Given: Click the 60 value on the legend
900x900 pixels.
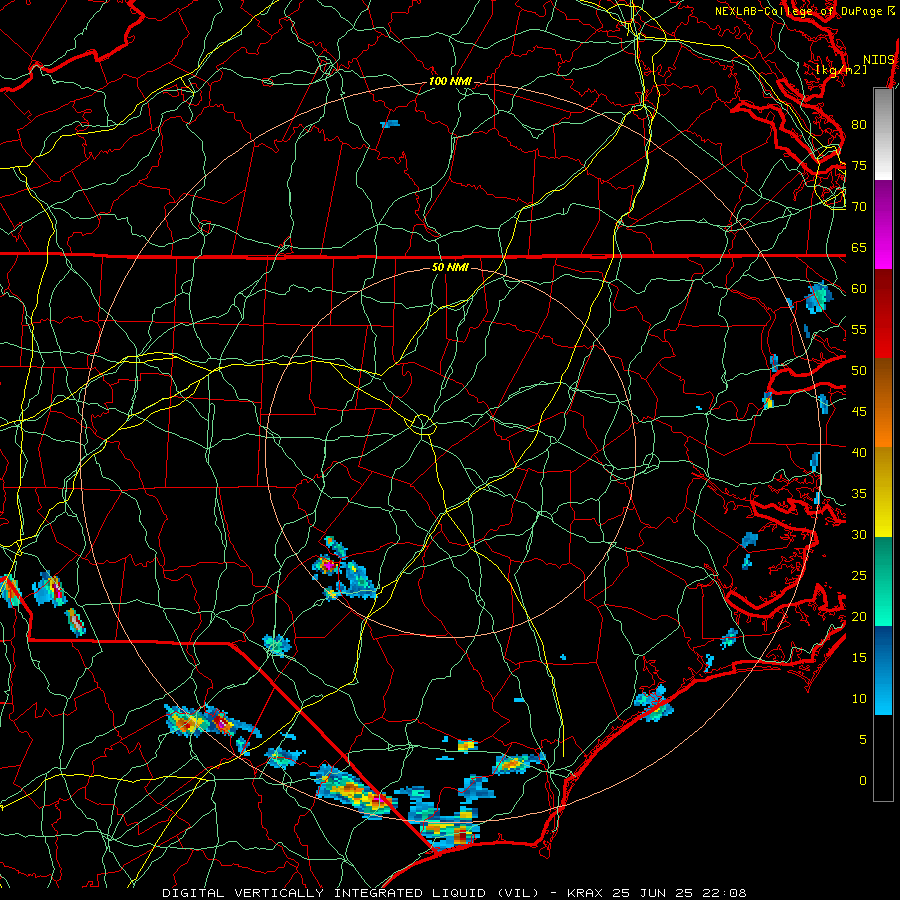Looking at the screenshot, I should point(859,289).
